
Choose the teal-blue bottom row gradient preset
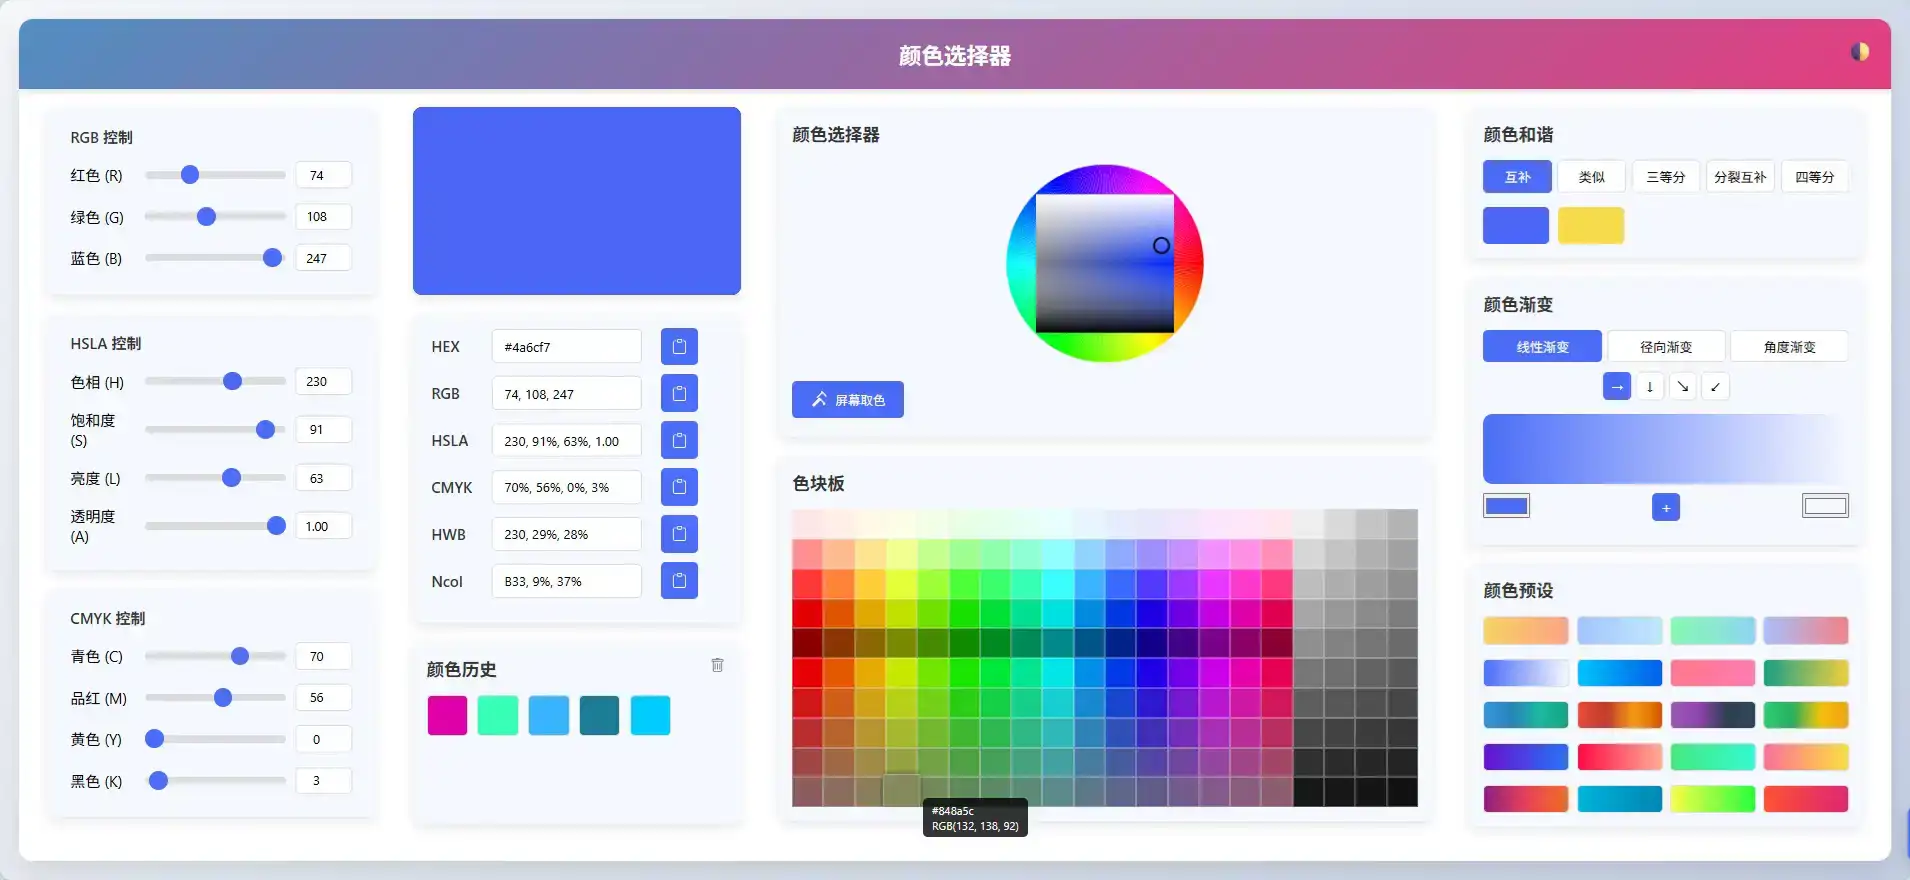pyautogui.click(x=1620, y=798)
